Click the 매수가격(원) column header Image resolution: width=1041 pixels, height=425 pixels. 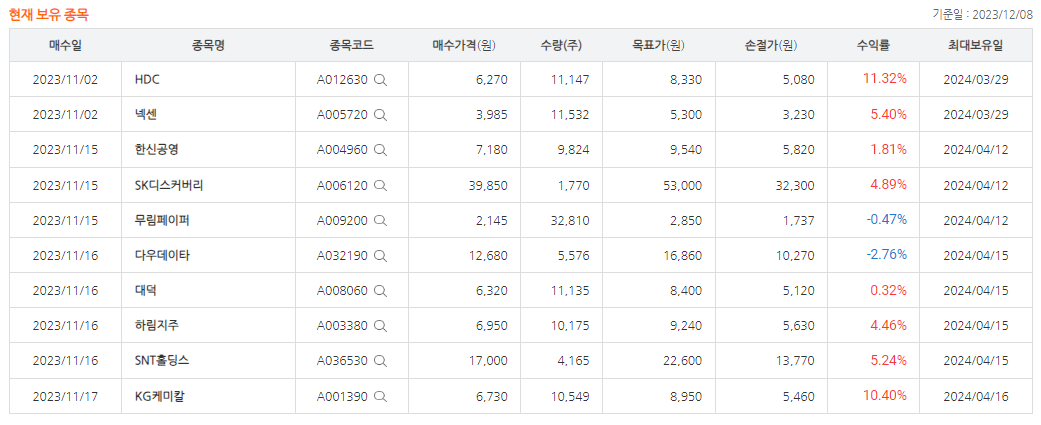point(464,45)
